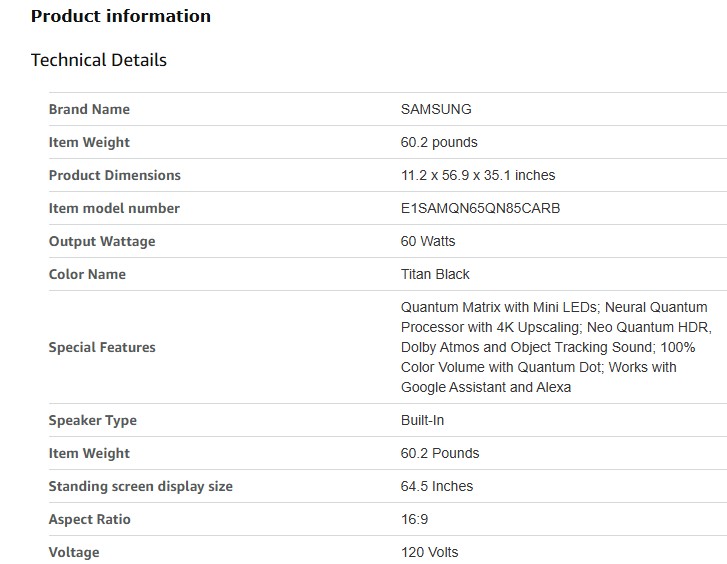Click the Product Dimensions label

coord(114,175)
